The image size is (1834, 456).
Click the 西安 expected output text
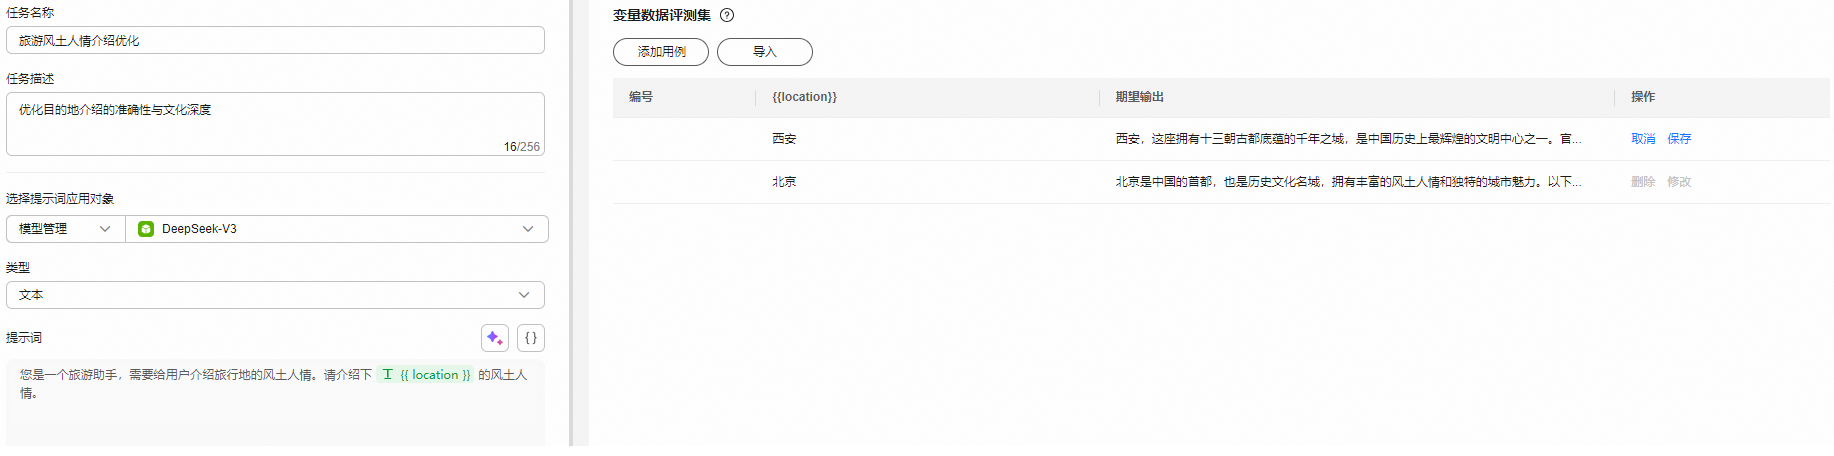tap(1348, 139)
